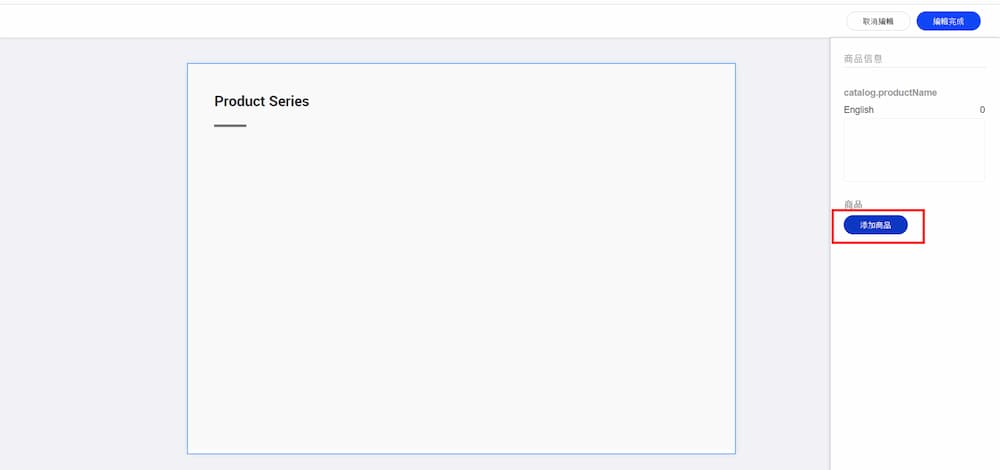Screen dimensions: 1000x470
Task: Click gray canvas strip below the product block
Action: (460, 462)
